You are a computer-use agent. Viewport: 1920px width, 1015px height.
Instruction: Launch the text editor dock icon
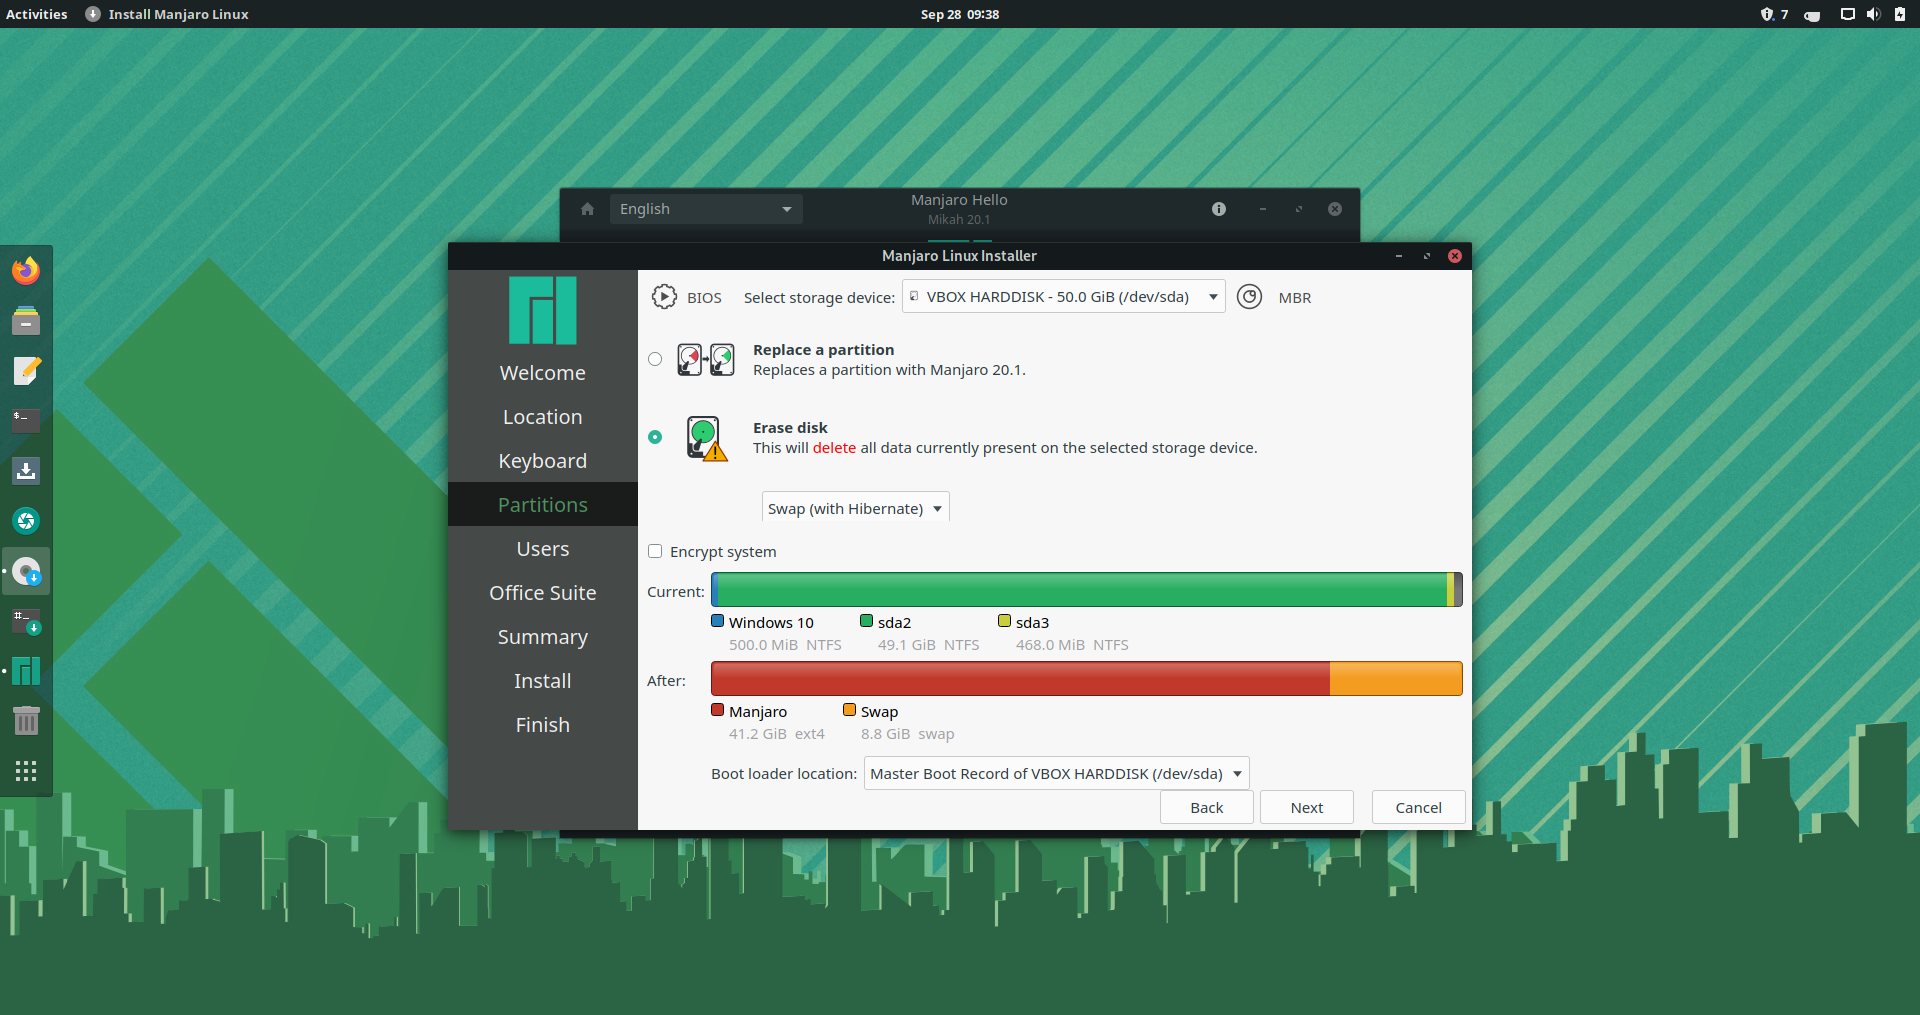tap(26, 371)
